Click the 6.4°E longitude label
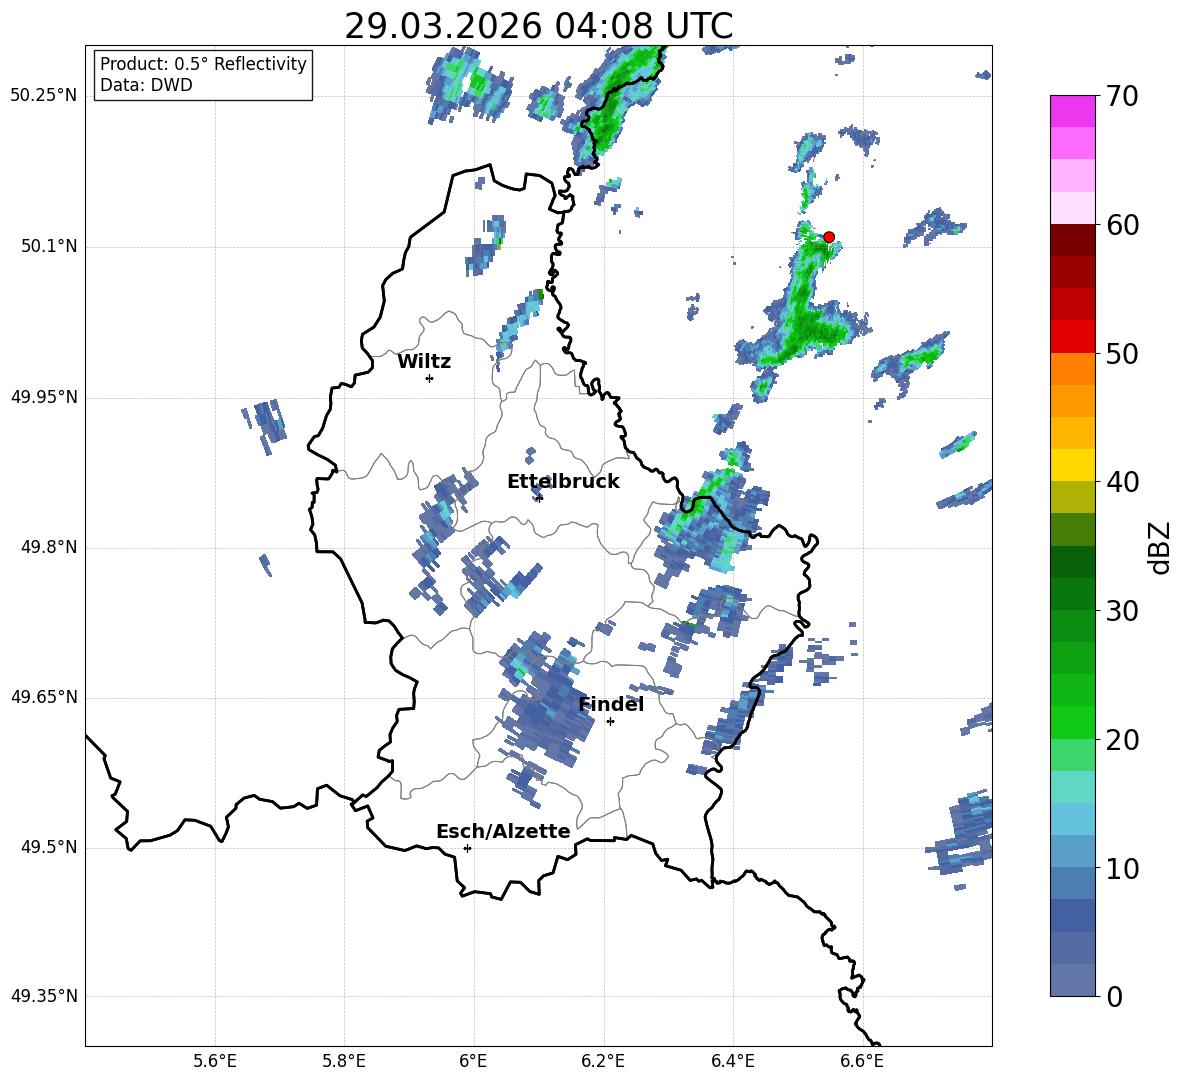Image resolution: width=1184 pixels, height=1081 pixels. click(732, 1061)
